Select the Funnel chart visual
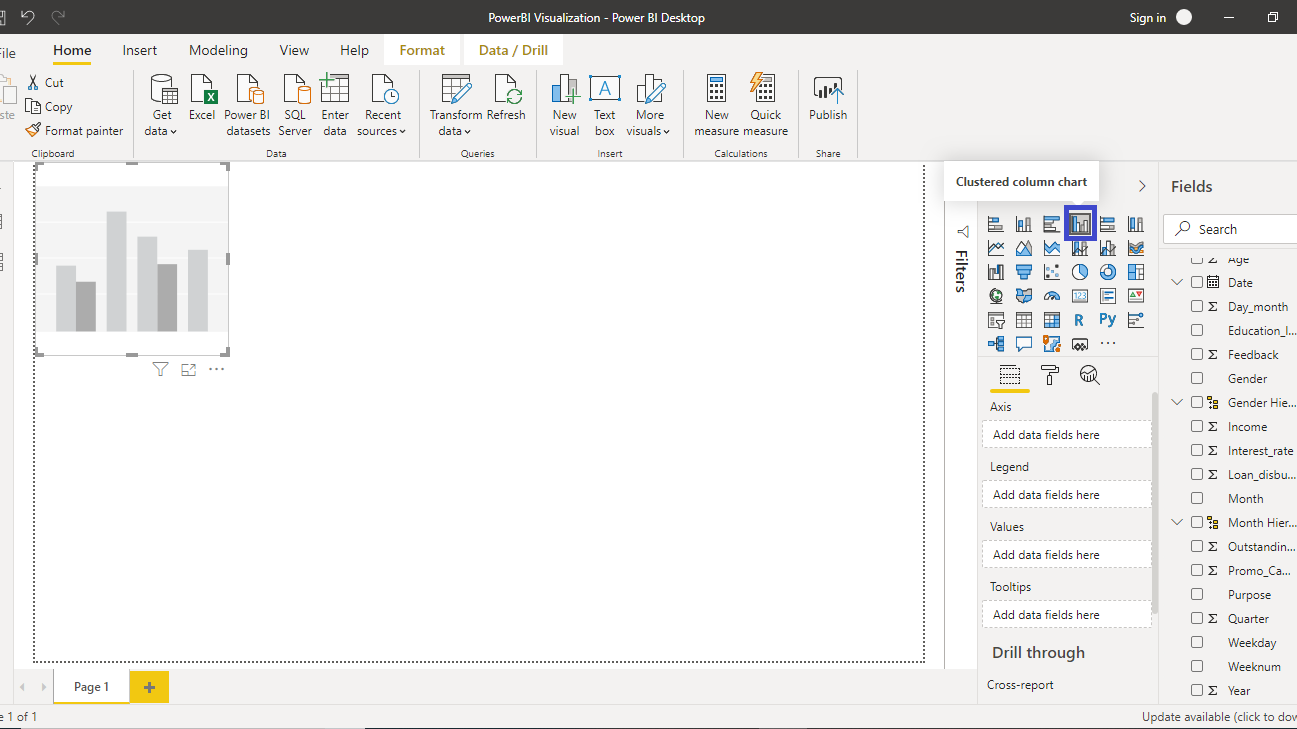1297x729 pixels. [1024, 272]
